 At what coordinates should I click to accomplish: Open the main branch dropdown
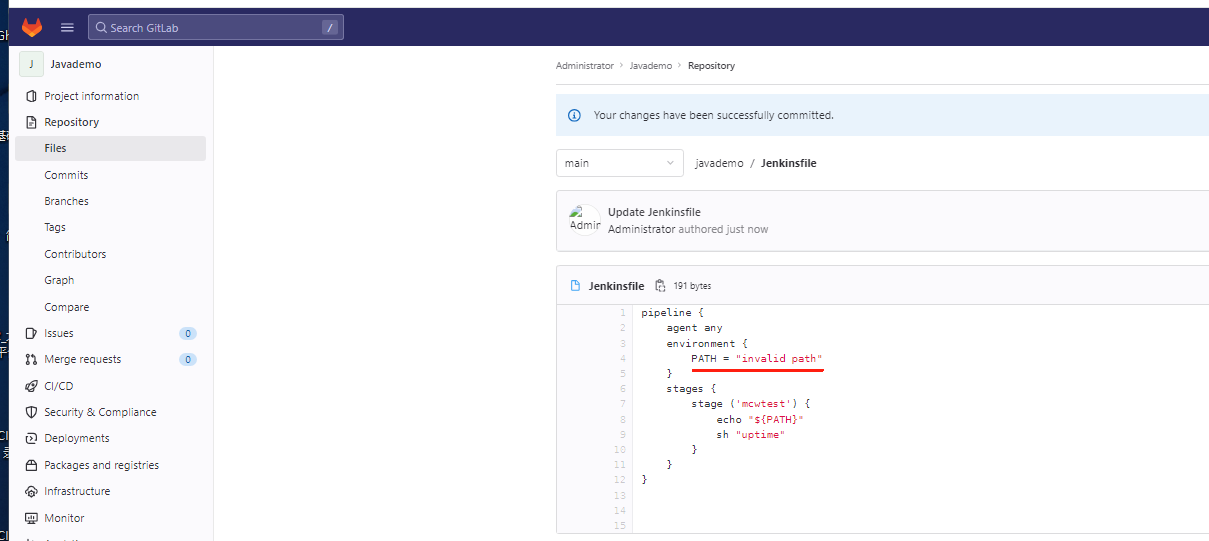pos(619,163)
